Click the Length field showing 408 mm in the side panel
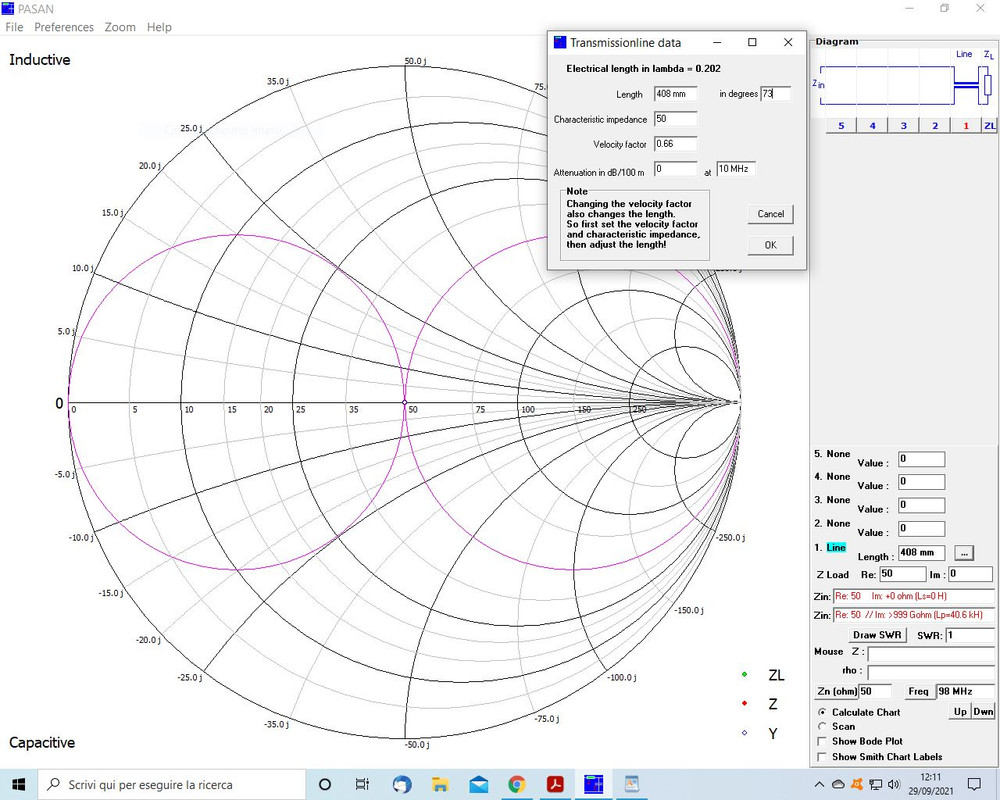This screenshot has width=1000, height=800. pyautogui.click(x=922, y=552)
